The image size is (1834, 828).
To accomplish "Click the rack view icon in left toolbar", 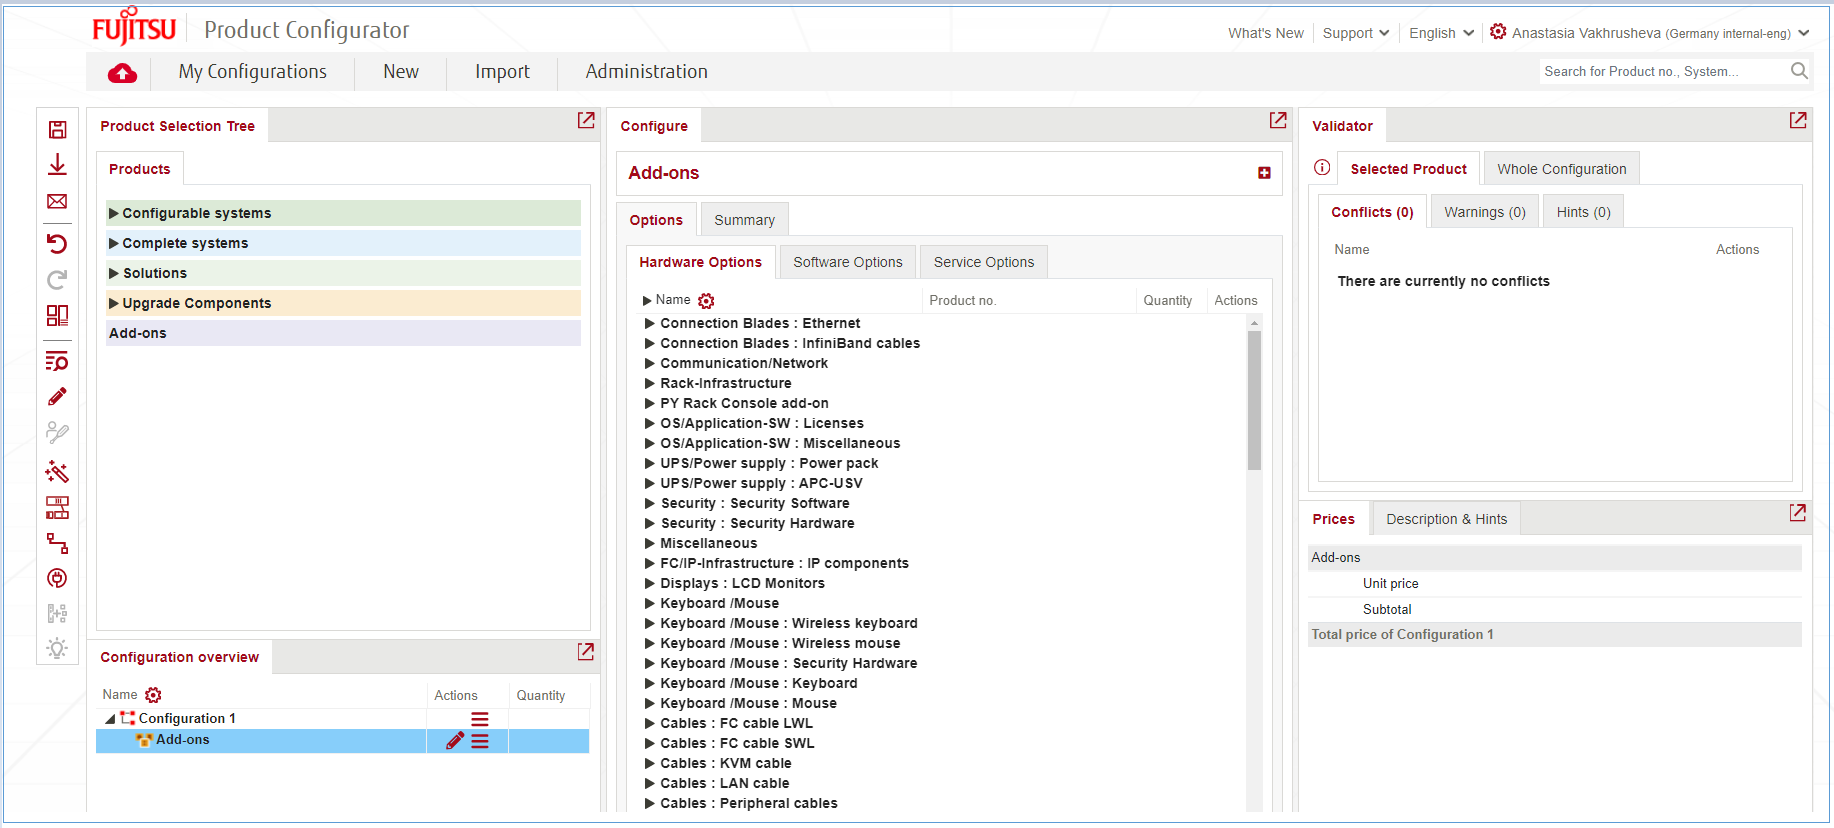I will (57, 508).
